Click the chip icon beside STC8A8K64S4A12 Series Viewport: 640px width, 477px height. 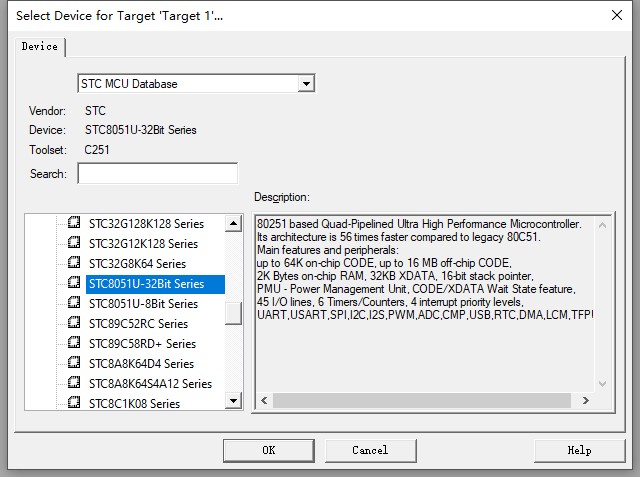click(x=74, y=382)
